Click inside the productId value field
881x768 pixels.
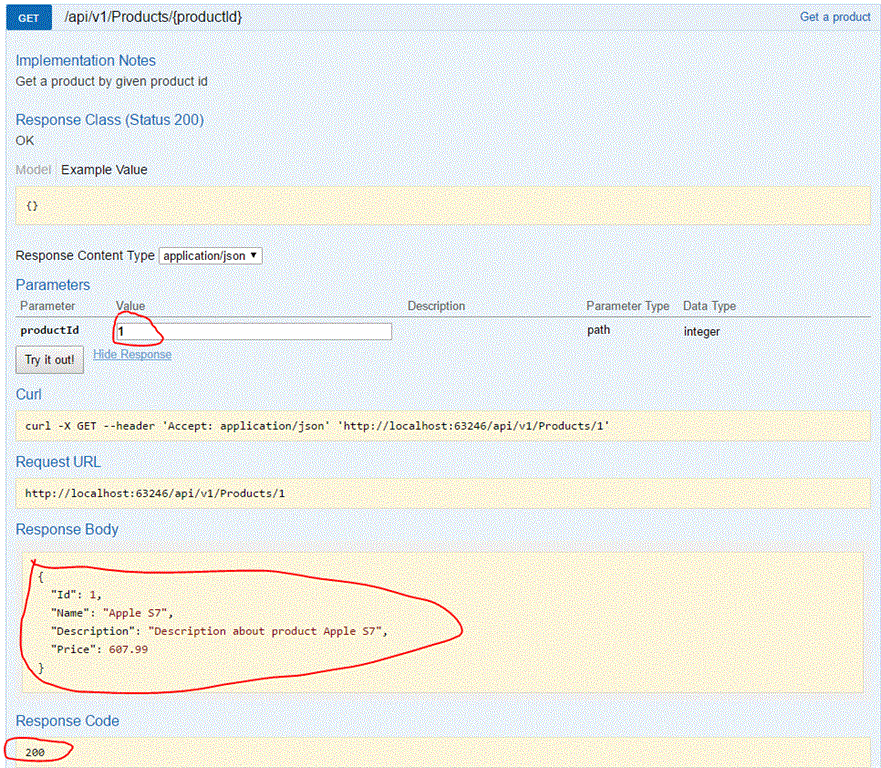click(250, 331)
